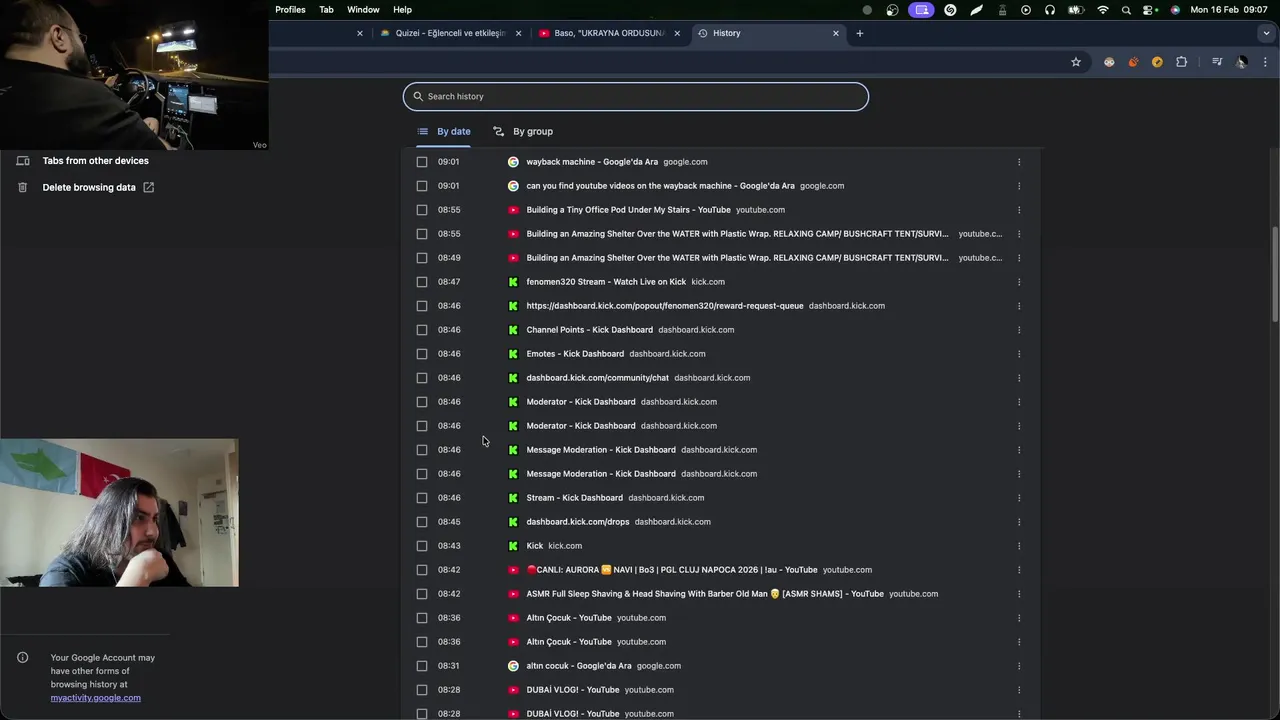Image resolution: width=1280 pixels, height=720 pixels.
Task: Open 'ASMR Full Sleep Shaving' history entry
Action: (705, 594)
